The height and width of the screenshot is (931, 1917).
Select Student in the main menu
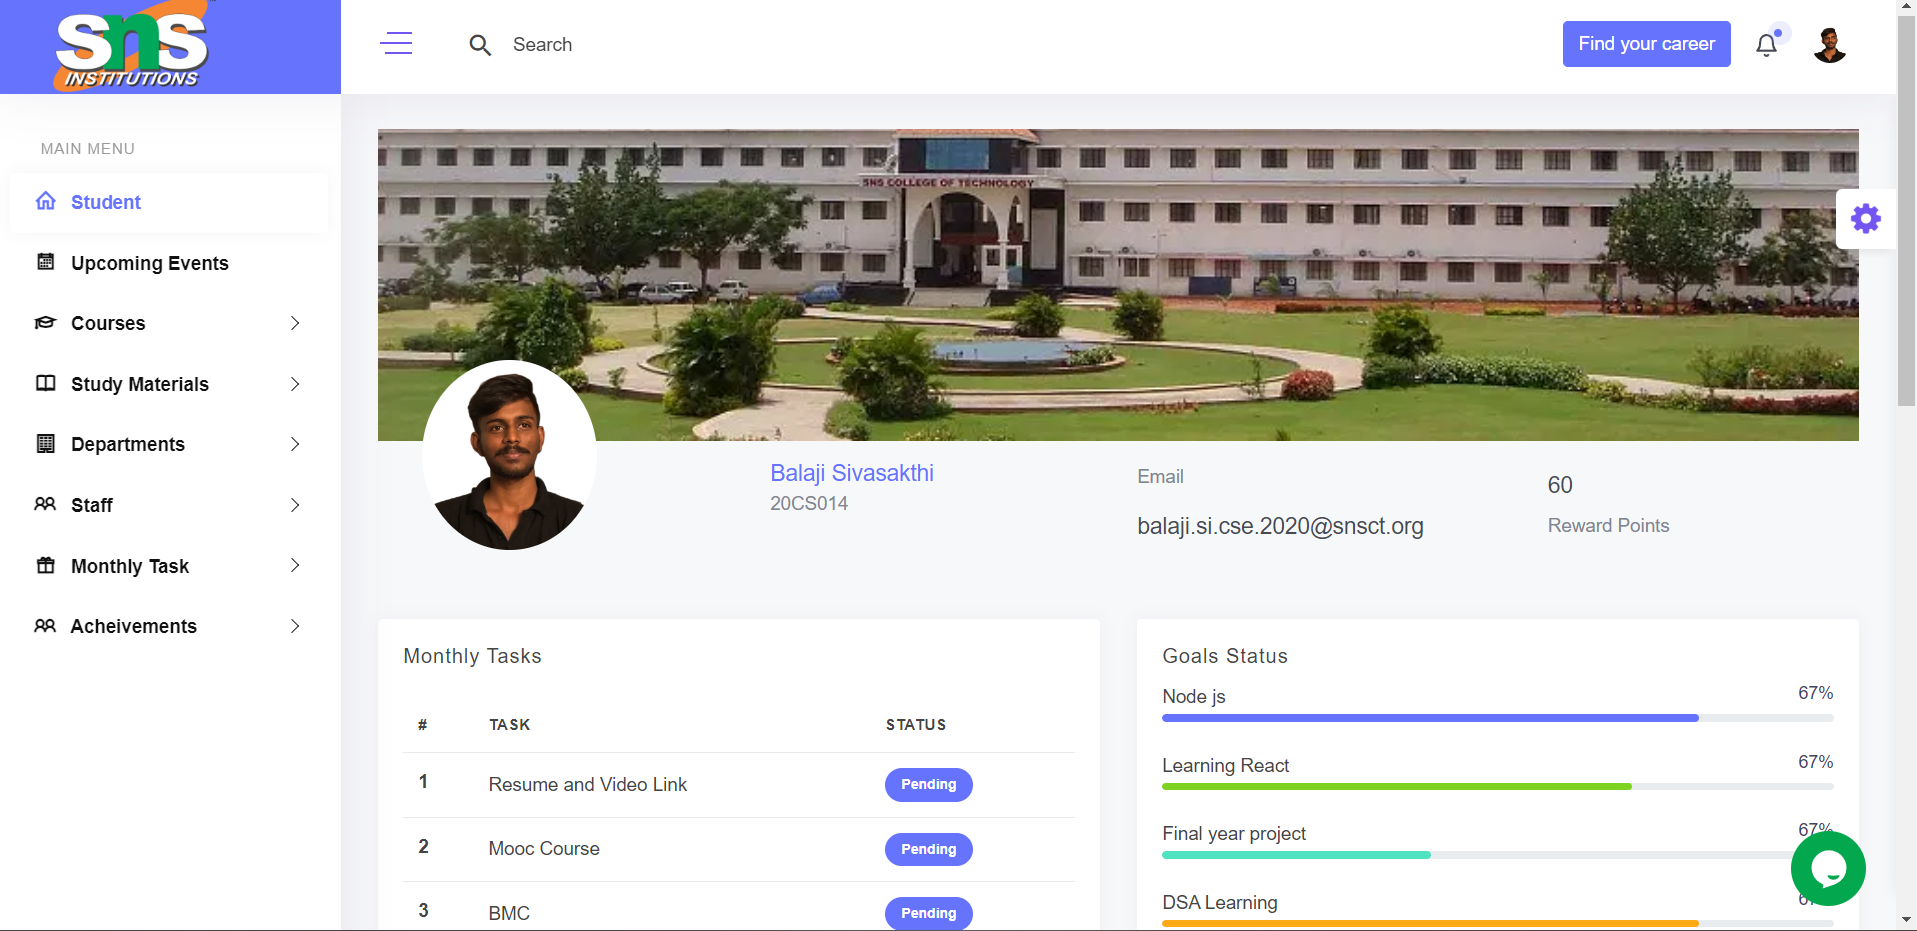click(105, 202)
